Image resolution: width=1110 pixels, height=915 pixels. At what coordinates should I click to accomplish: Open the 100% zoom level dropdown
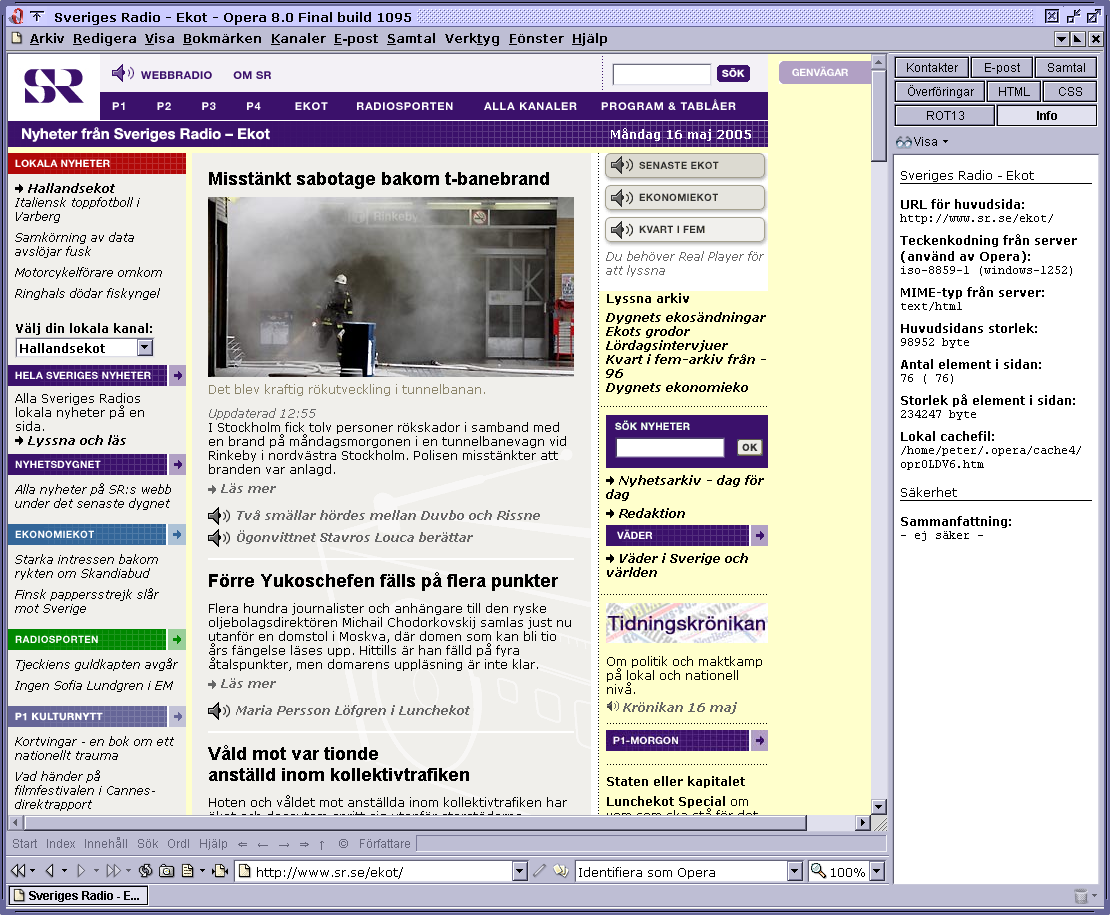pos(877,871)
